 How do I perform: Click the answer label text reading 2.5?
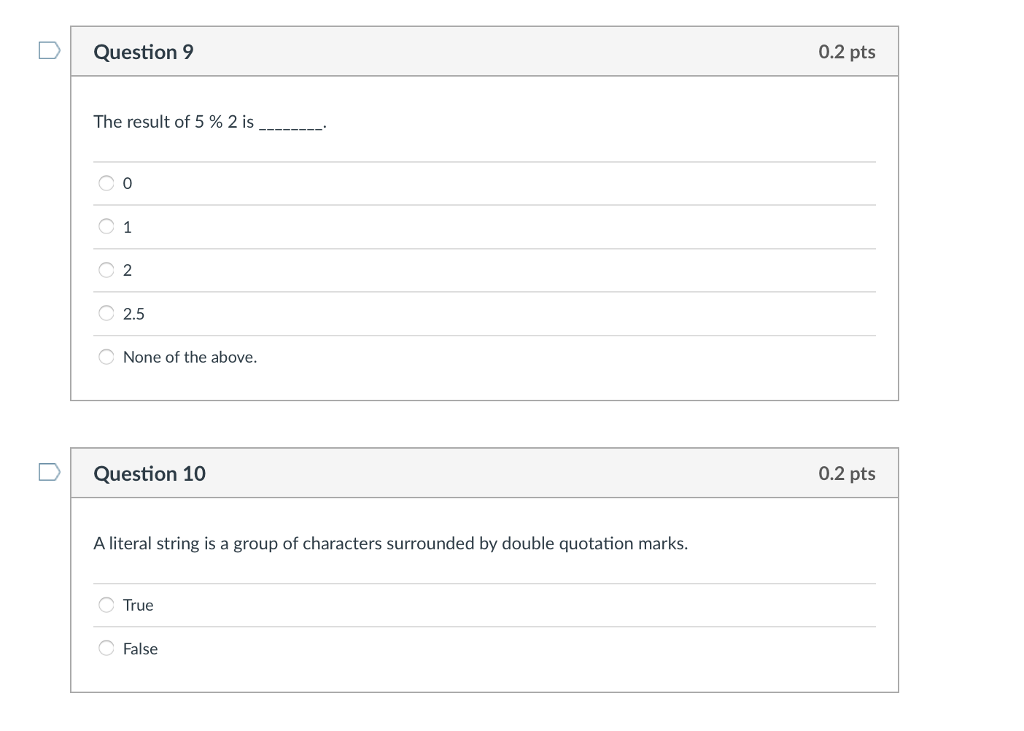click(133, 313)
